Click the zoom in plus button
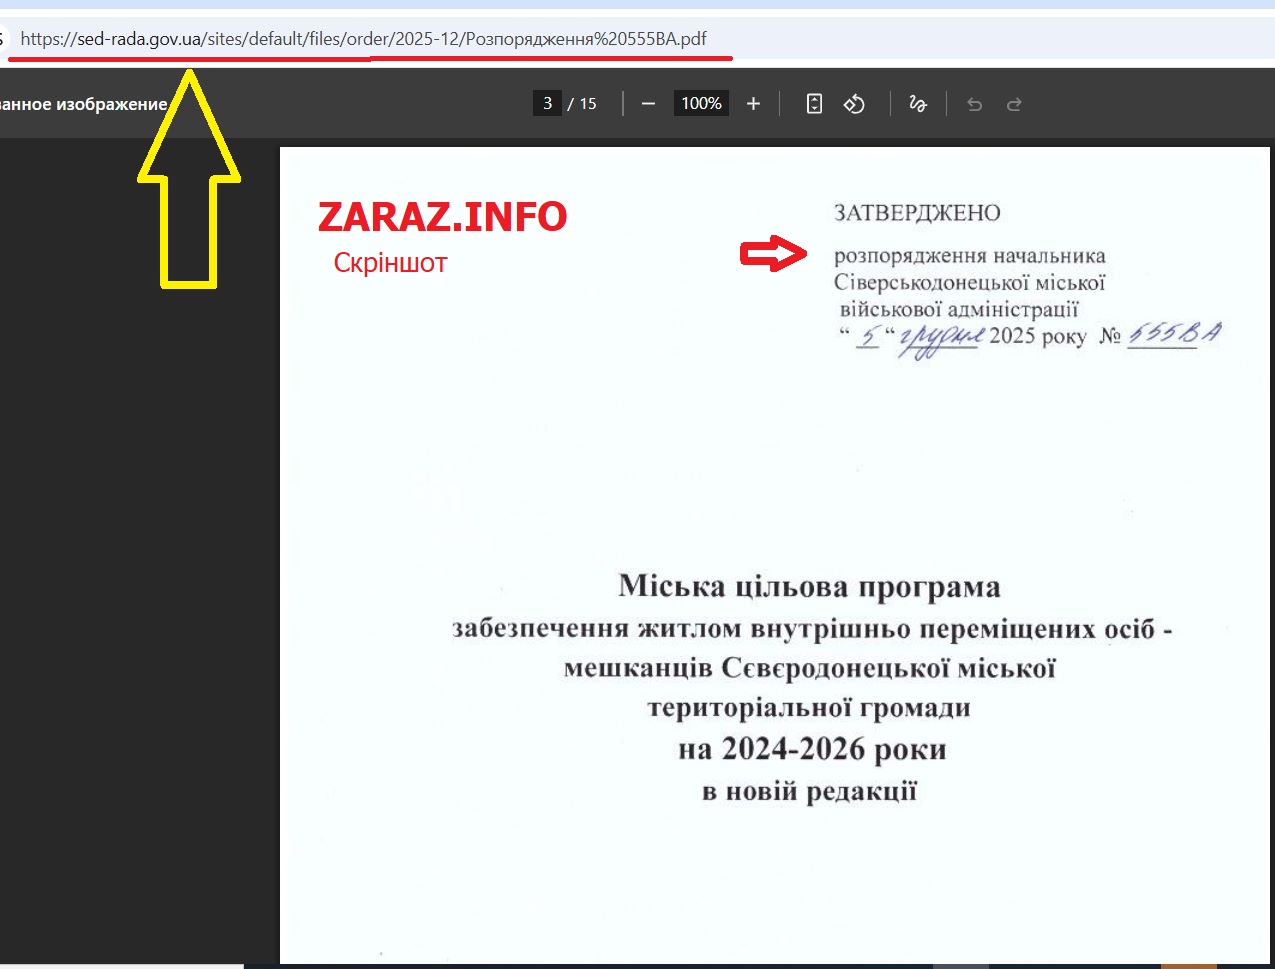This screenshot has width=1275, height=969. [x=754, y=104]
